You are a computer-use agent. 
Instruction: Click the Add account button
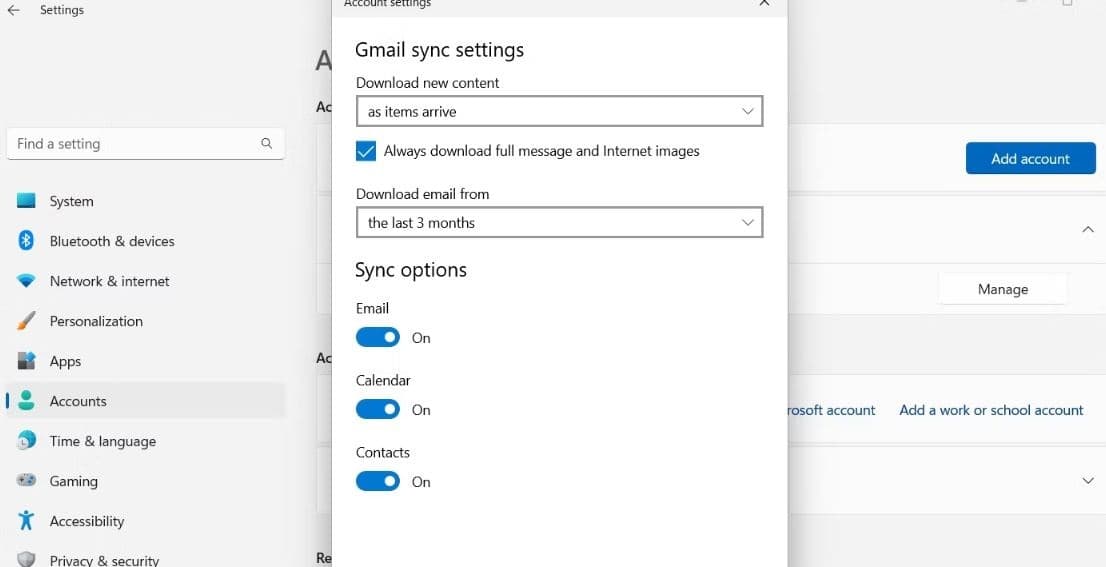pyautogui.click(x=1031, y=159)
